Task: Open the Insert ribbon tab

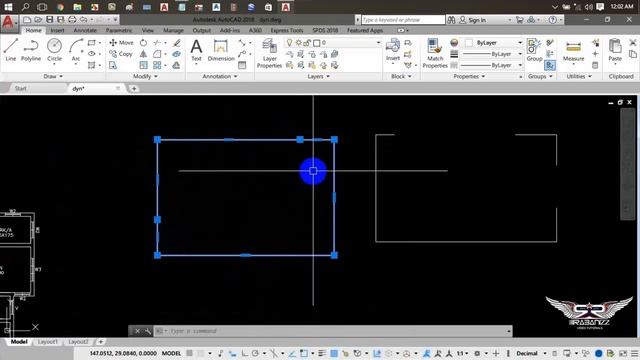Action: click(x=57, y=31)
